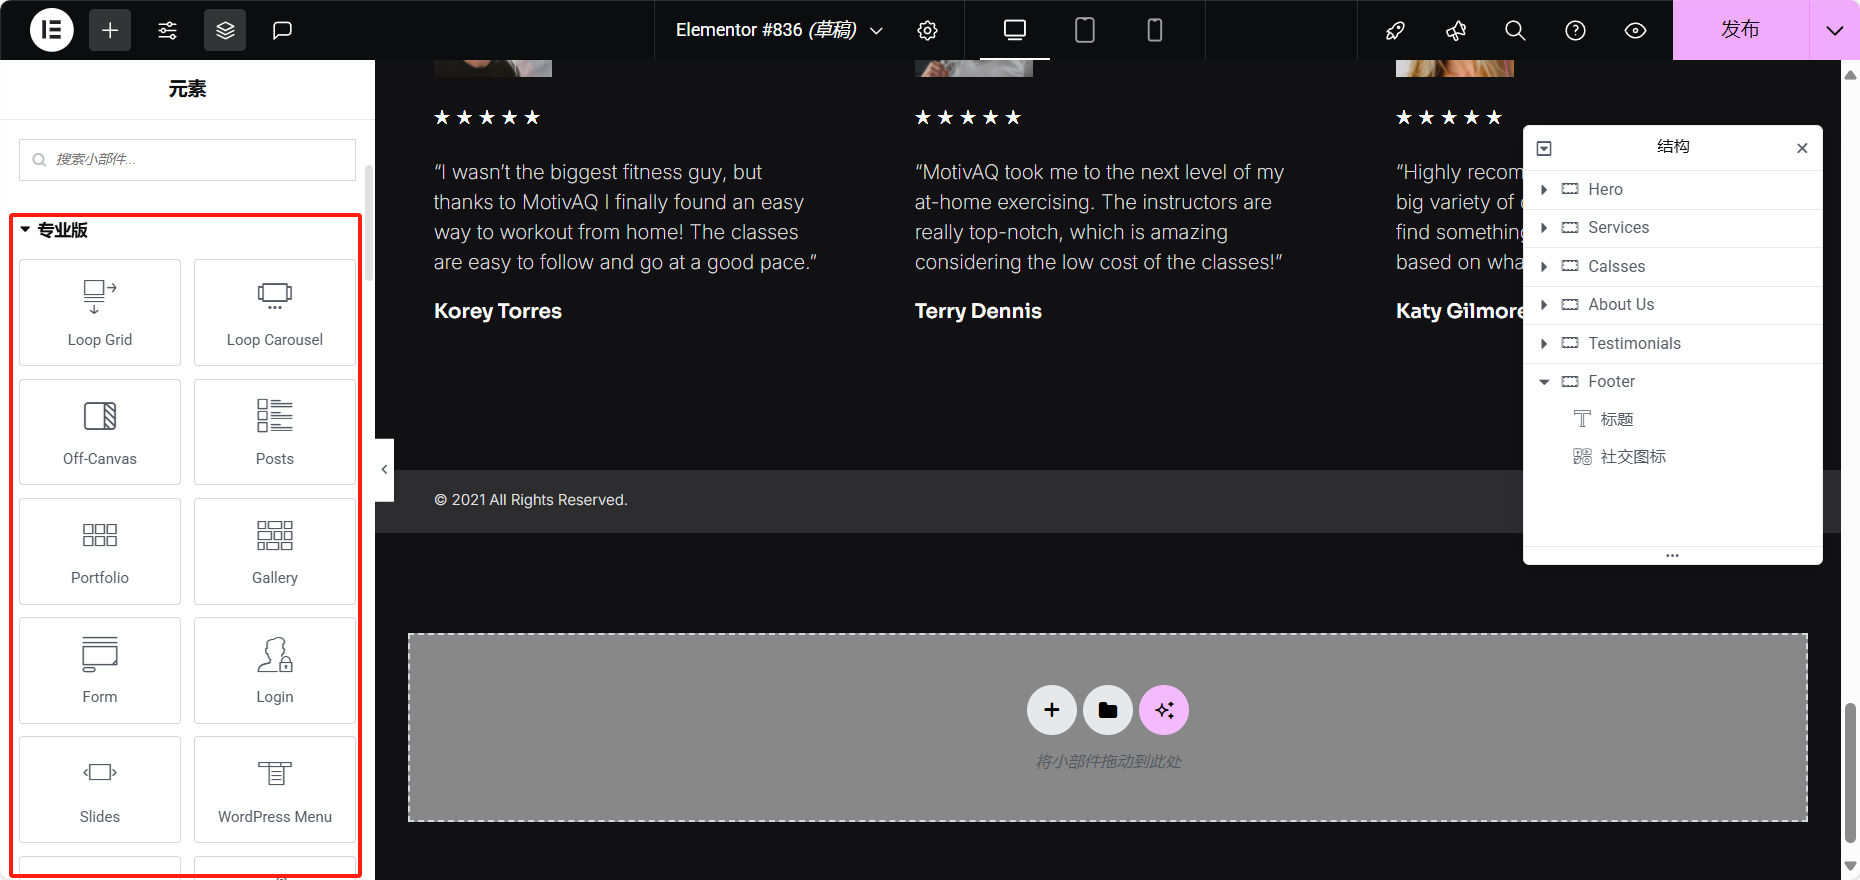Click the Korey Torres testimonial name
1860x880 pixels.
pos(498,311)
